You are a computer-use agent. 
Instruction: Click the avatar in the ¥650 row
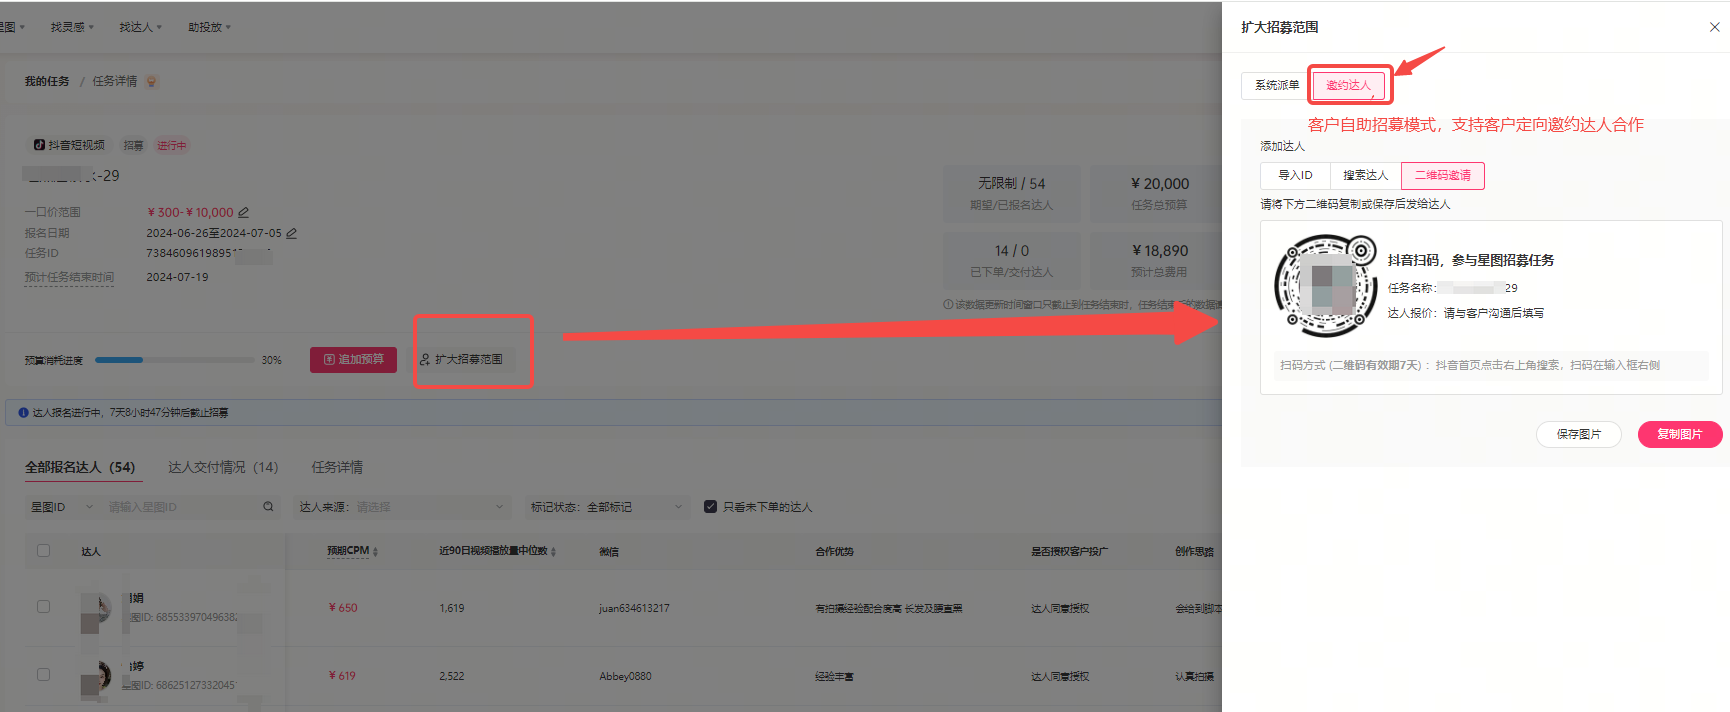(x=97, y=608)
